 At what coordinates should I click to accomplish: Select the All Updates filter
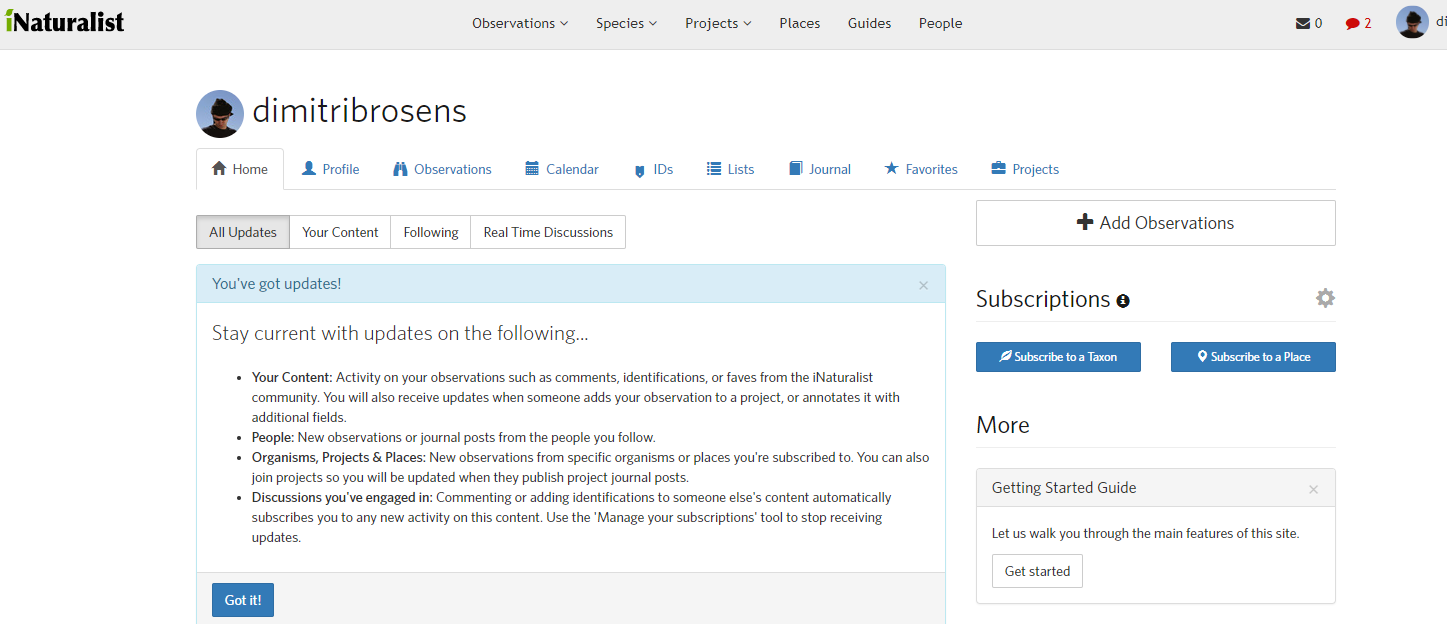pyautogui.click(x=243, y=232)
